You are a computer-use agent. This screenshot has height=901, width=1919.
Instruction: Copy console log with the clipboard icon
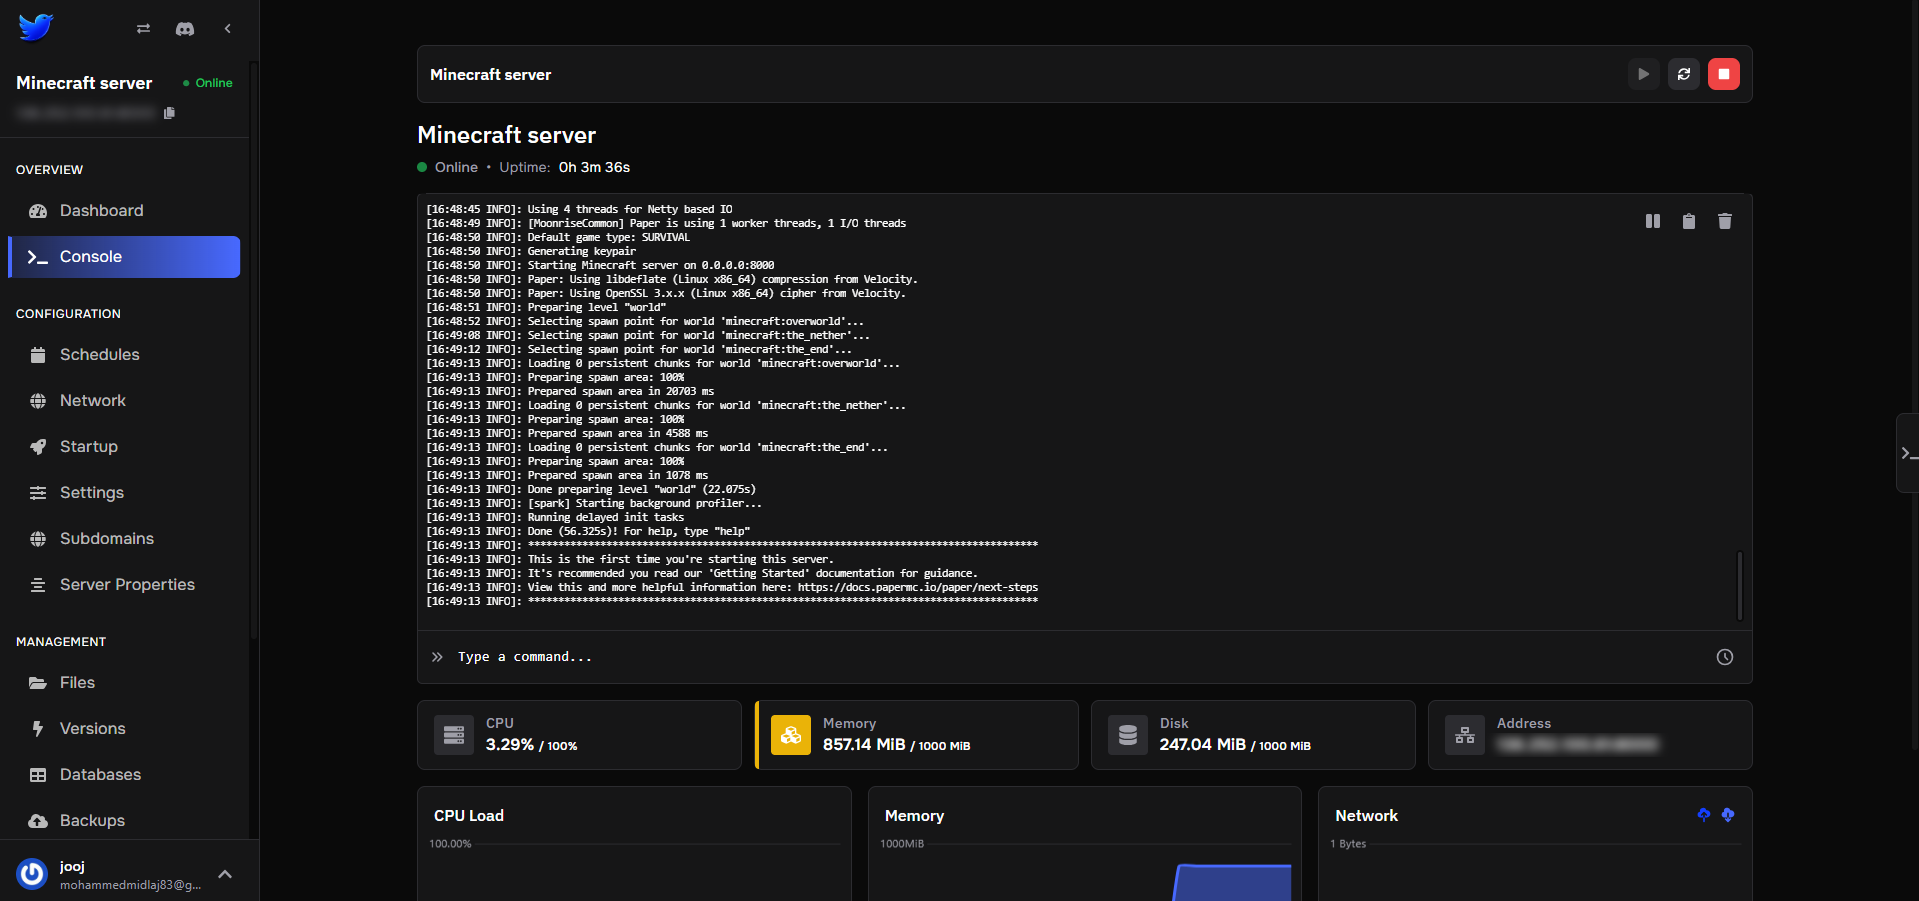1689,221
